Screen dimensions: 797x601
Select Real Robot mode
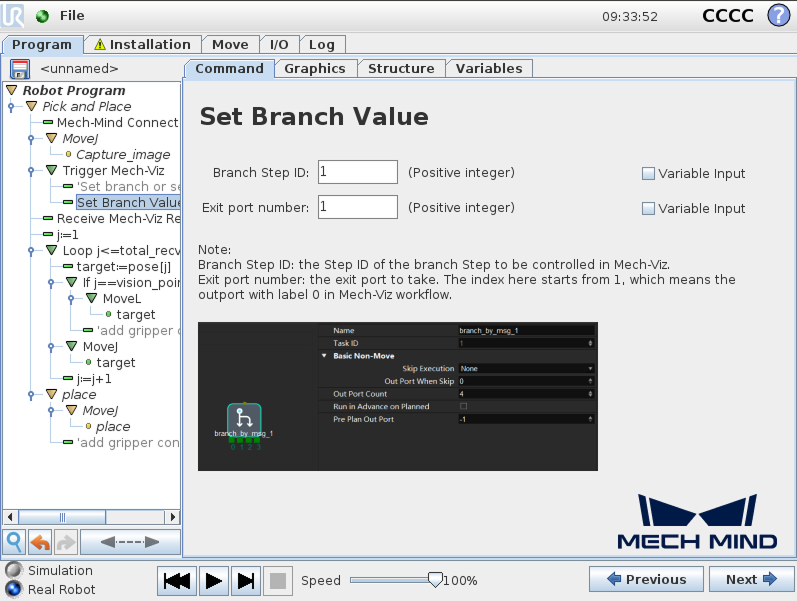tap(14, 589)
